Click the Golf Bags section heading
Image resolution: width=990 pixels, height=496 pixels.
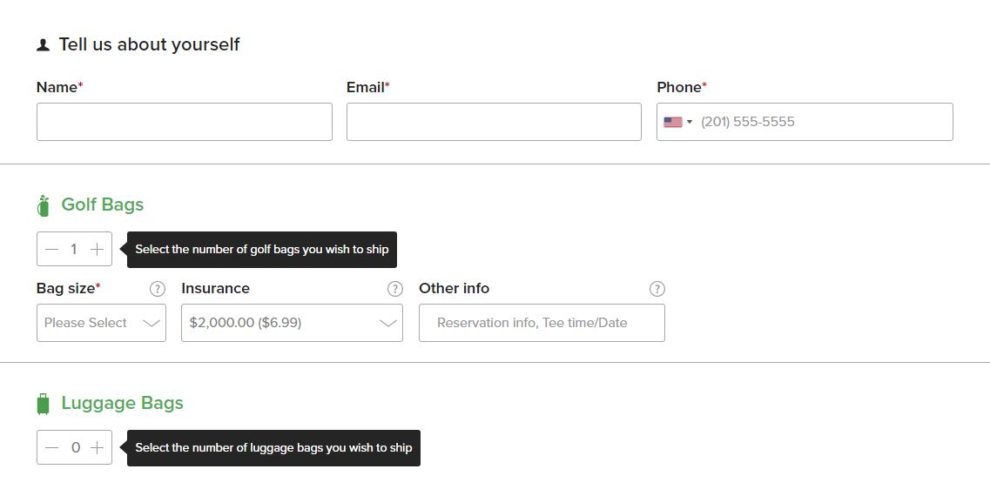coord(102,205)
